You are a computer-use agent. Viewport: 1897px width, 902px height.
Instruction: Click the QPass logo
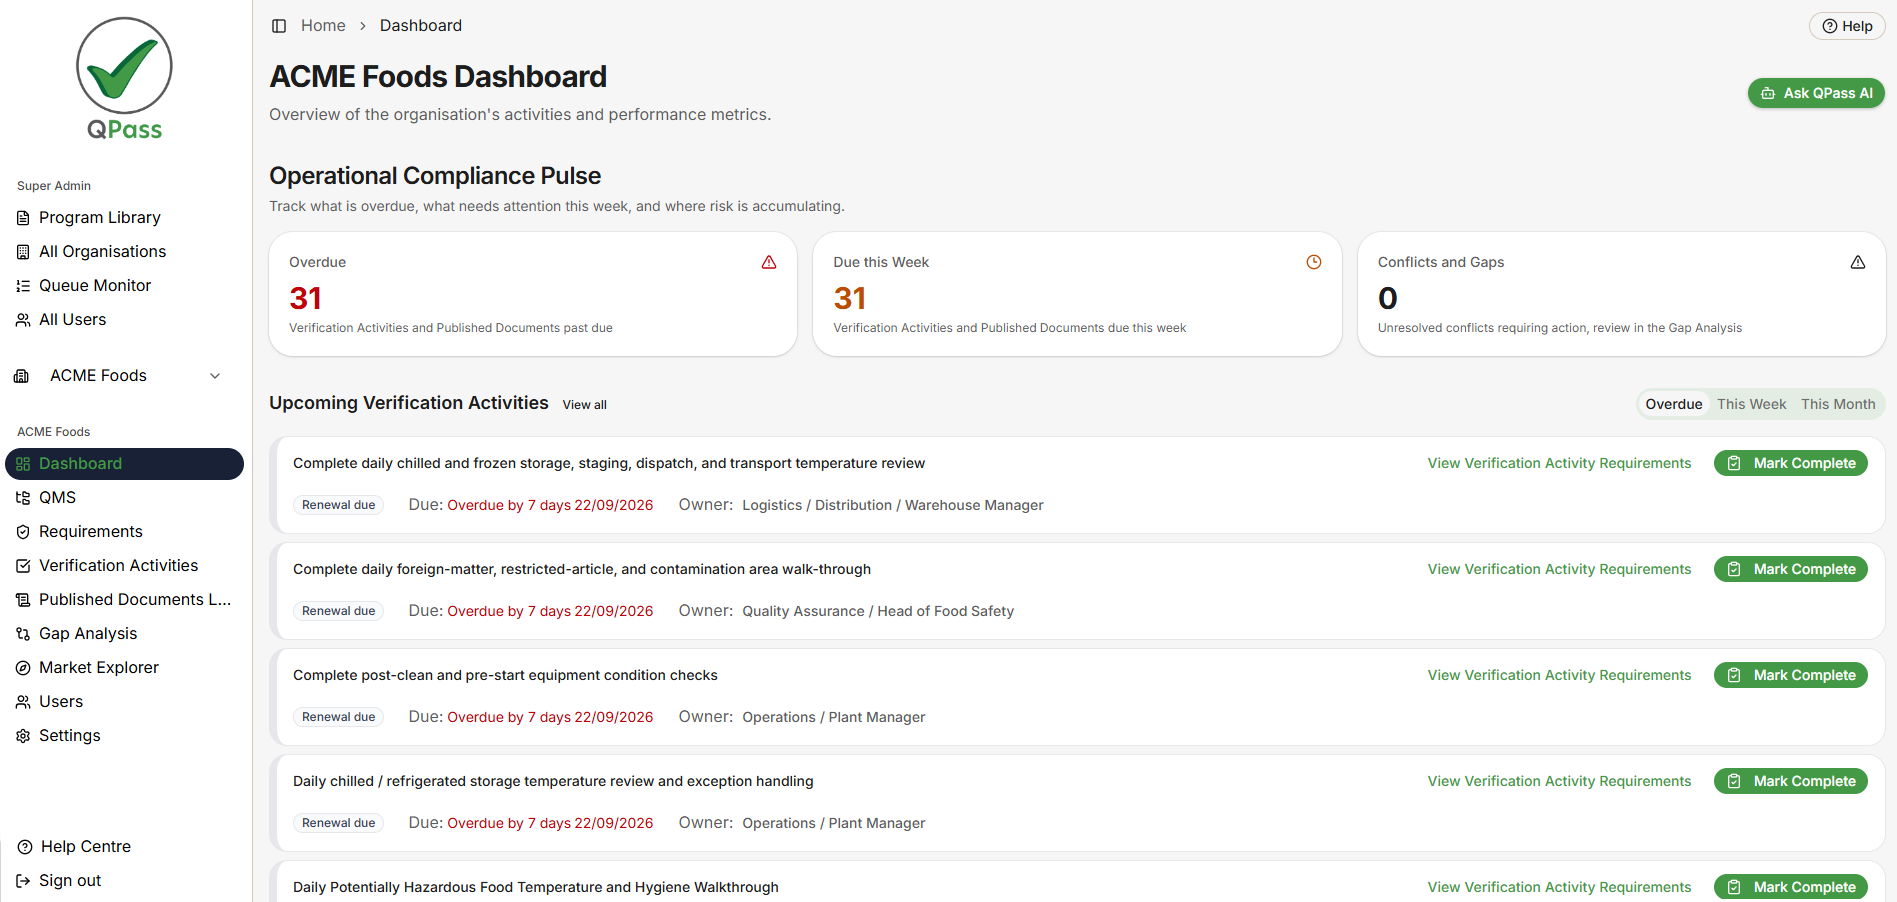pos(125,78)
